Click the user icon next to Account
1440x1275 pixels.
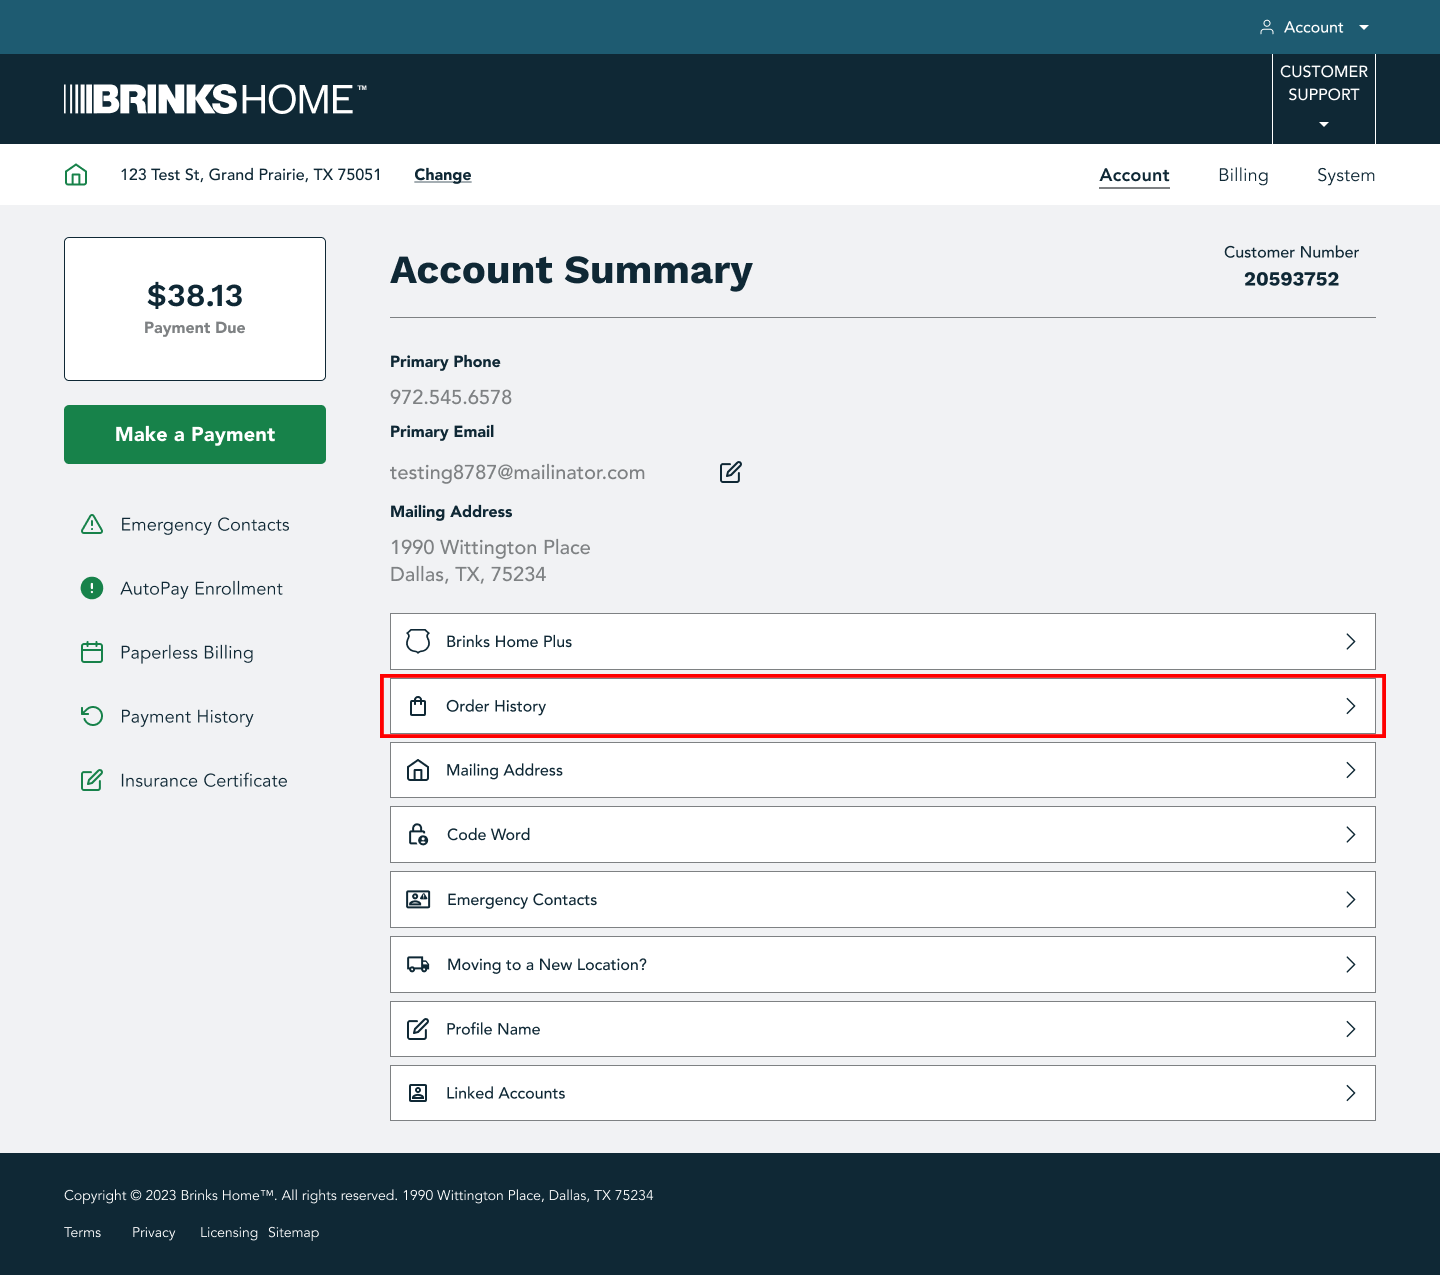1266,27
